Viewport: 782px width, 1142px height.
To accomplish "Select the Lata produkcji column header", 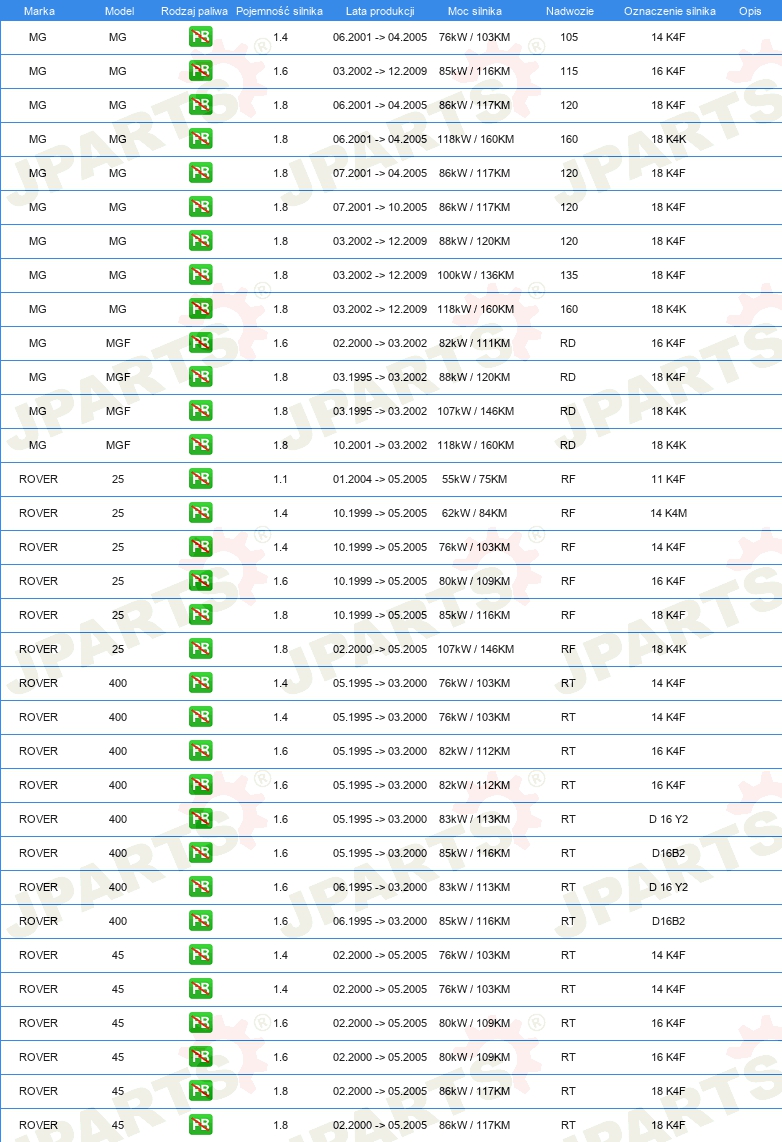I will point(380,11).
